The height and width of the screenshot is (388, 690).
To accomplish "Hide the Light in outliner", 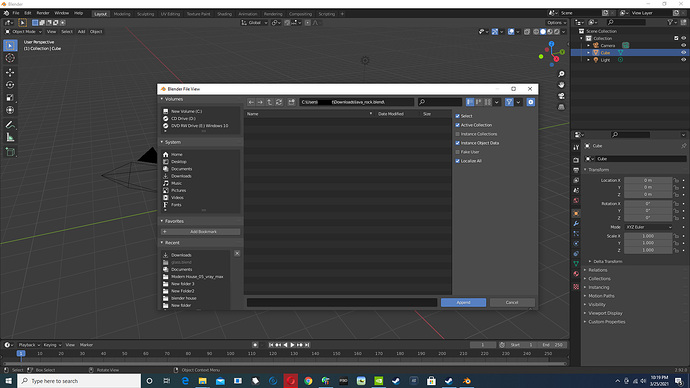I will (x=683, y=60).
